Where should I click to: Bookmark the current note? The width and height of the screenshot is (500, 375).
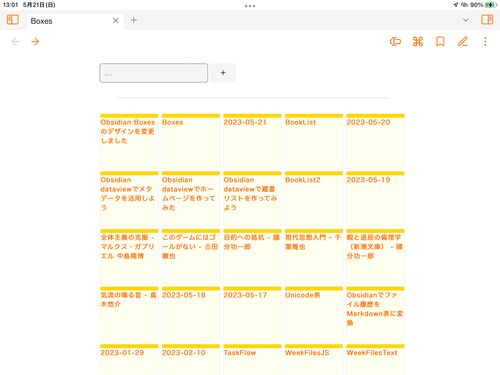click(x=440, y=42)
